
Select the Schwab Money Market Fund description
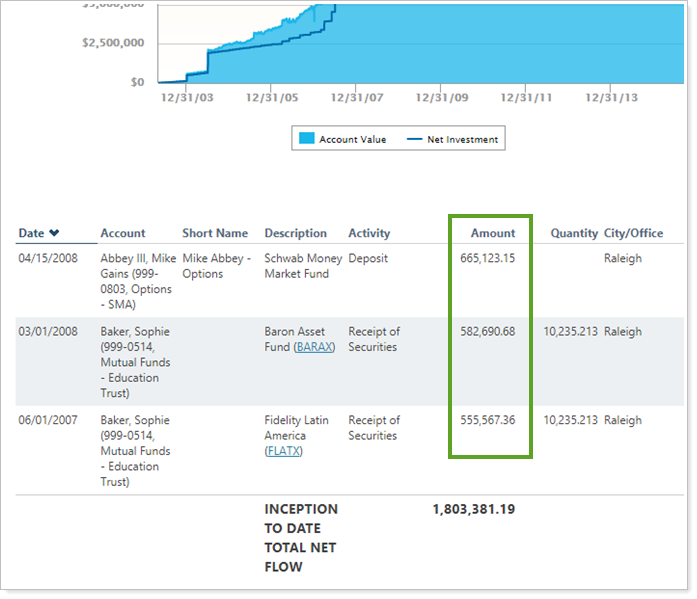(297, 266)
